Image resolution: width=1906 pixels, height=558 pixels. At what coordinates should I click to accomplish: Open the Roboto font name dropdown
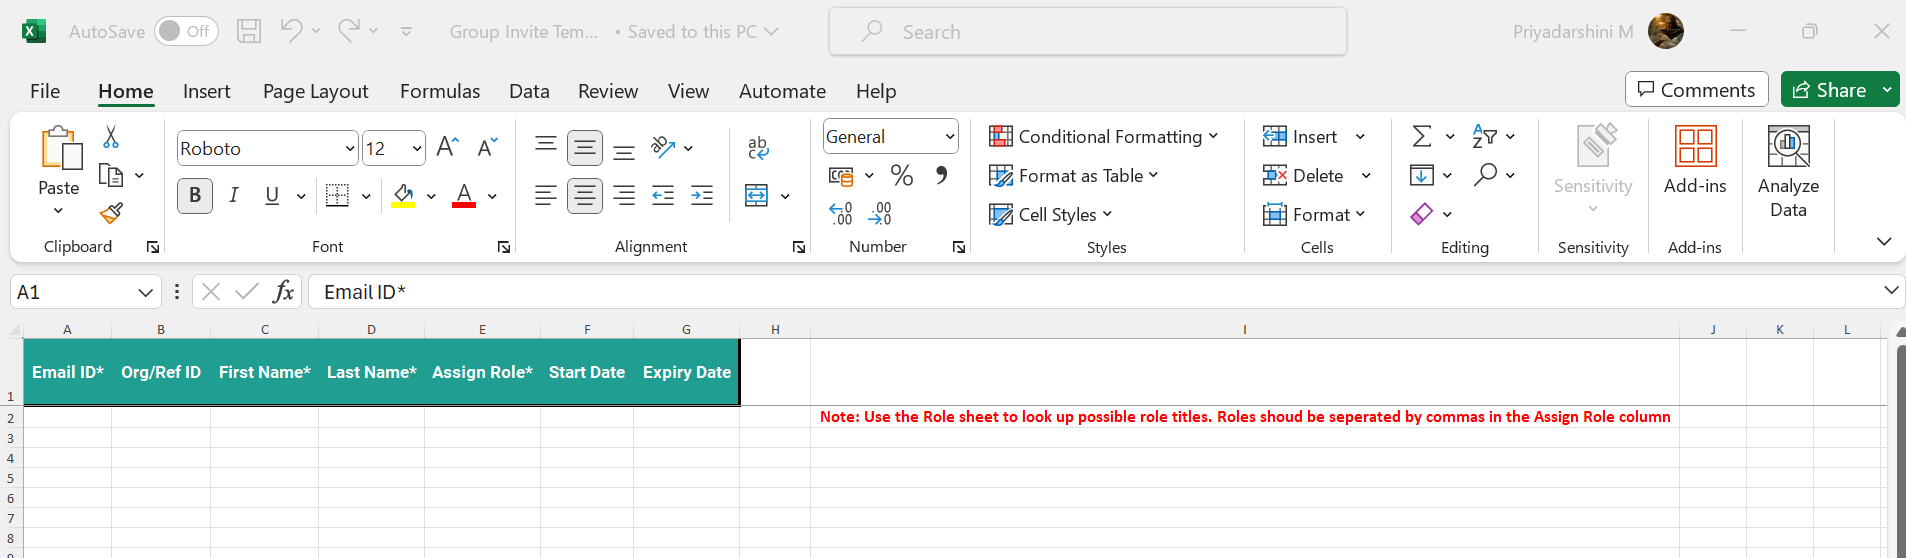point(350,149)
